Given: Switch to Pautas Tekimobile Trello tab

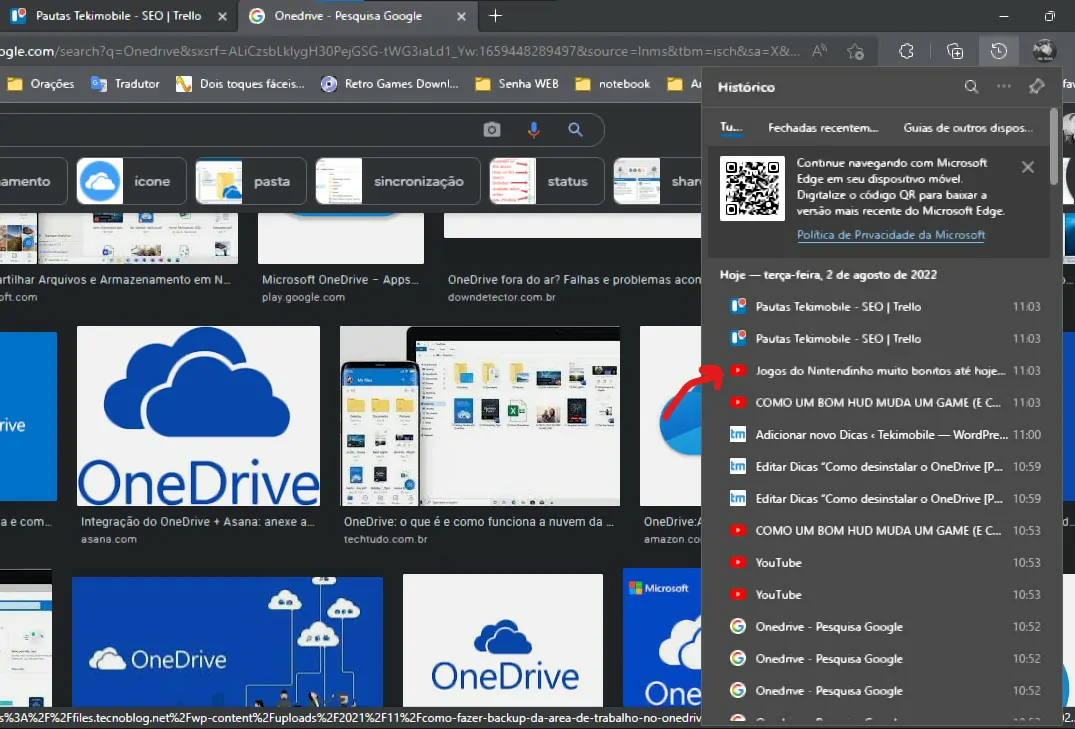Looking at the screenshot, I should point(118,16).
